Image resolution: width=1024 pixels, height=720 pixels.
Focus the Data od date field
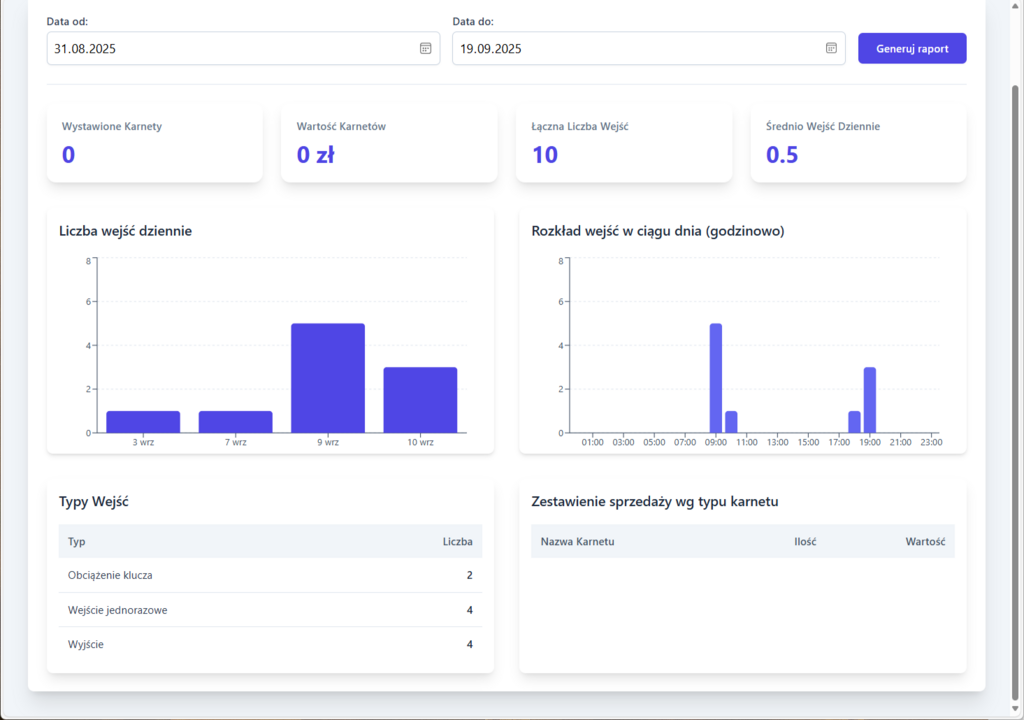(x=230, y=48)
